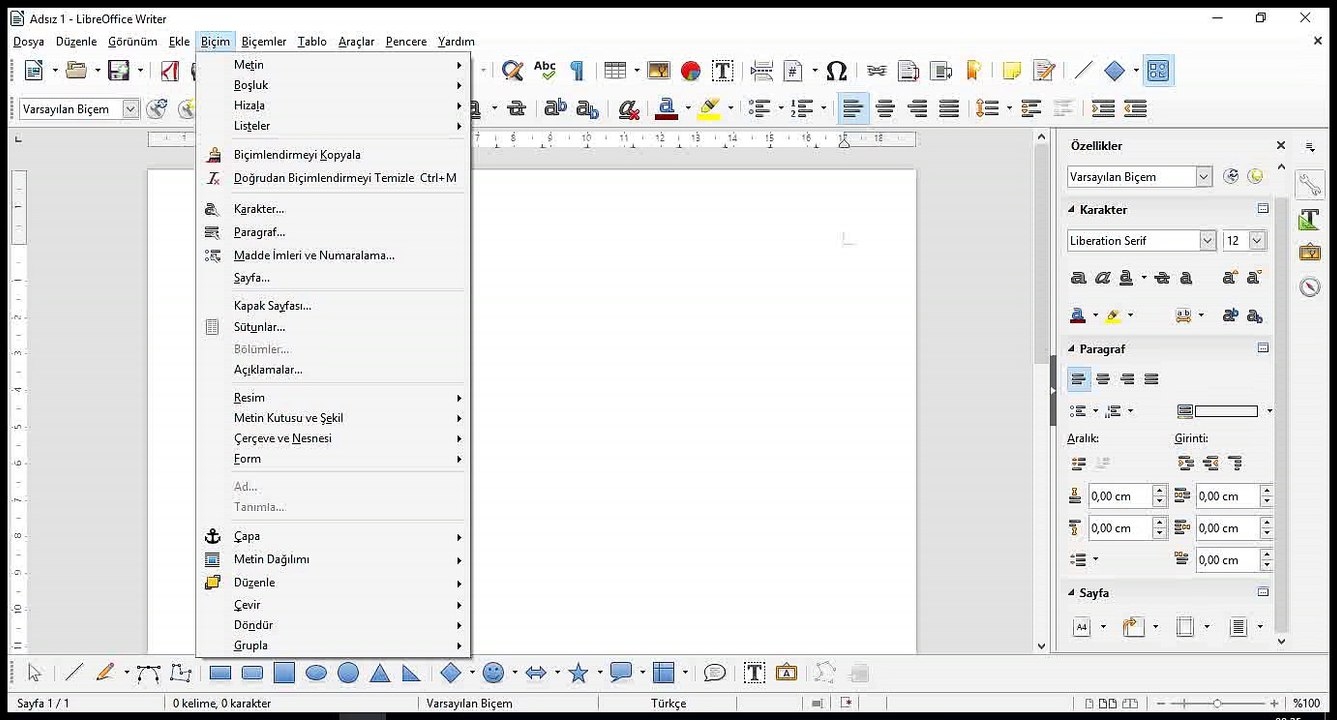Open the sidebar Gallery panel icon
This screenshot has width=1337, height=720.
(1310, 252)
